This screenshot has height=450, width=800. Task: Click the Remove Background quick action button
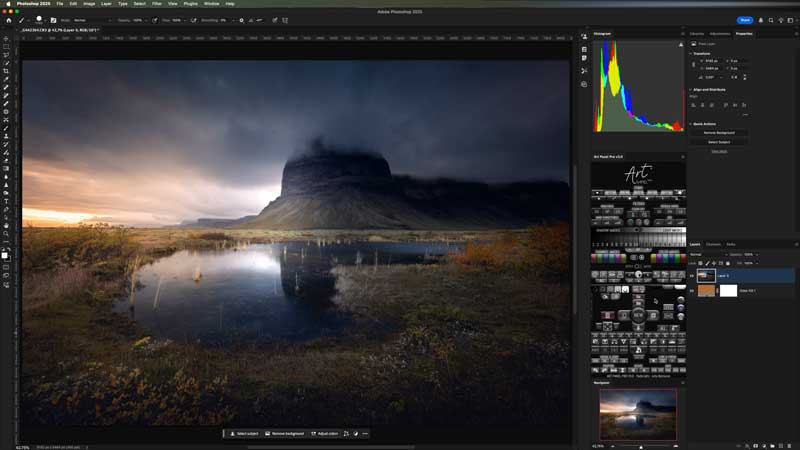pyautogui.click(x=719, y=132)
